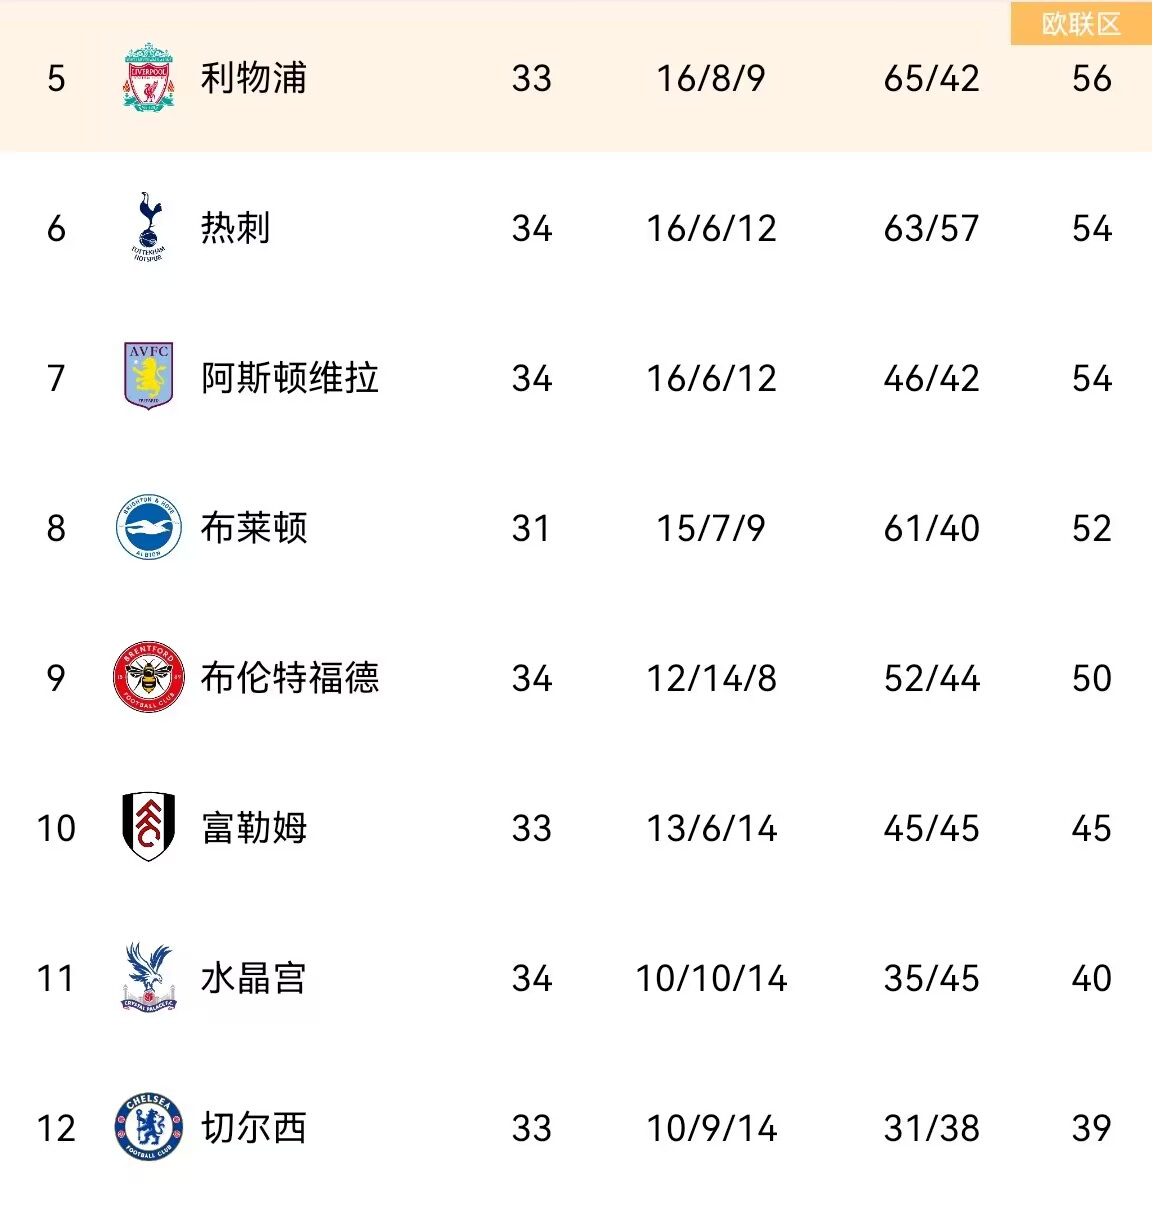Viewport: 1152px width, 1209px height.
Task: Tap the Fulham club shield
Action: point(148,827)
